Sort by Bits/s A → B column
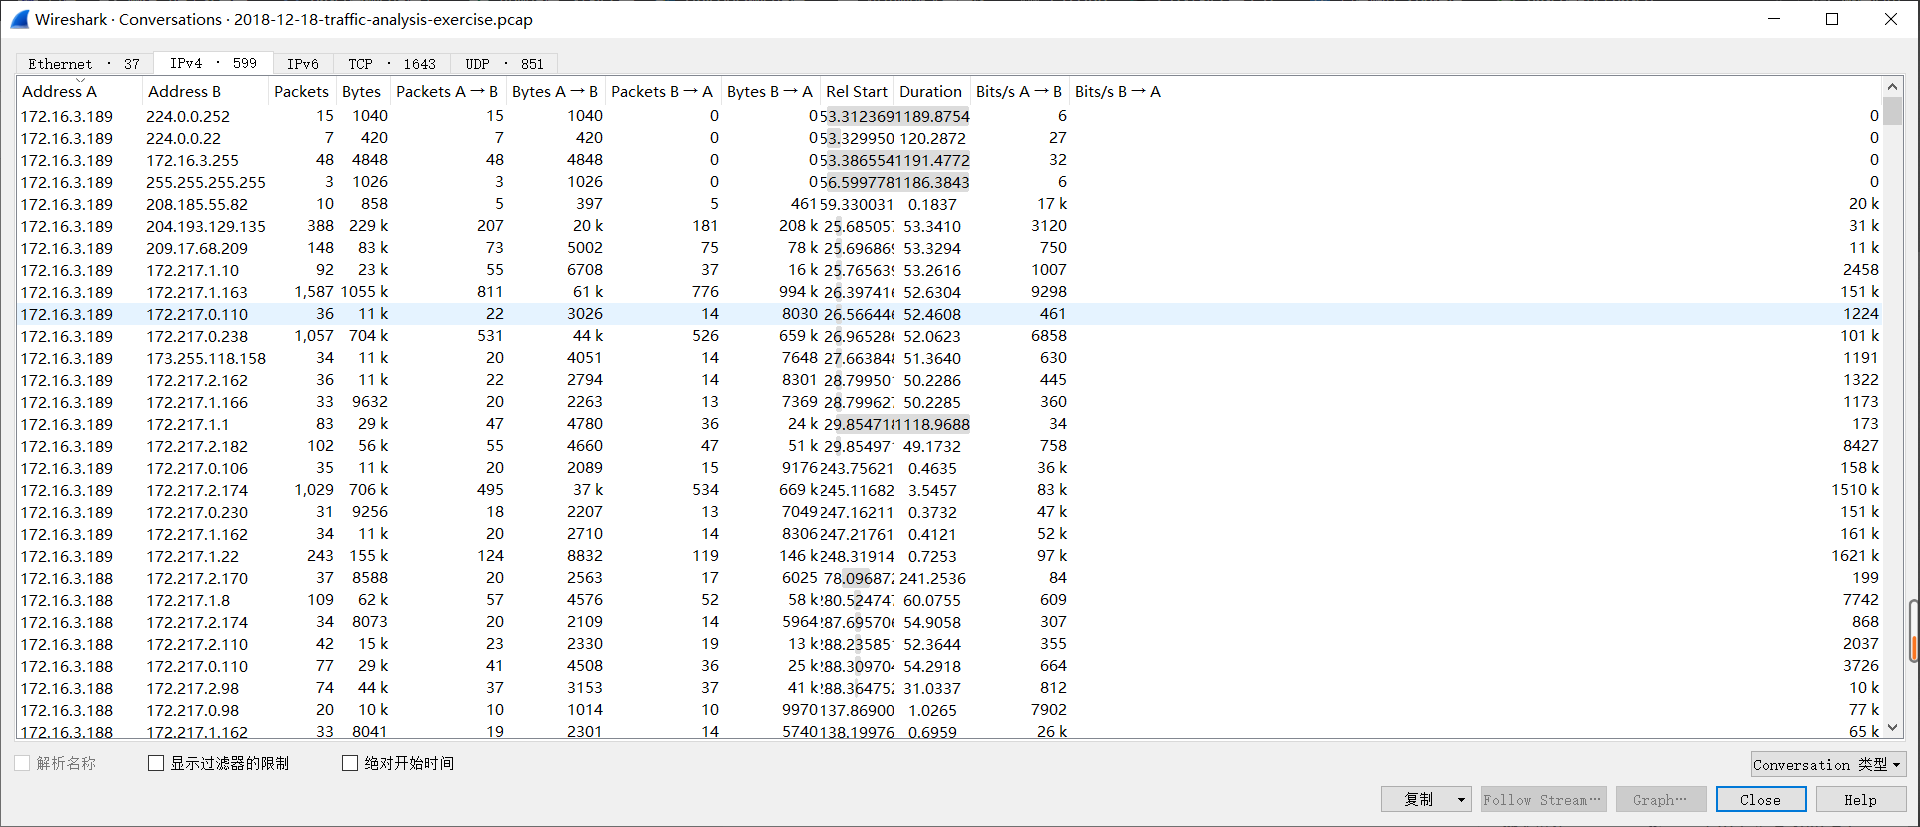Screen dimensions: 1920x827 (1019, 91)
